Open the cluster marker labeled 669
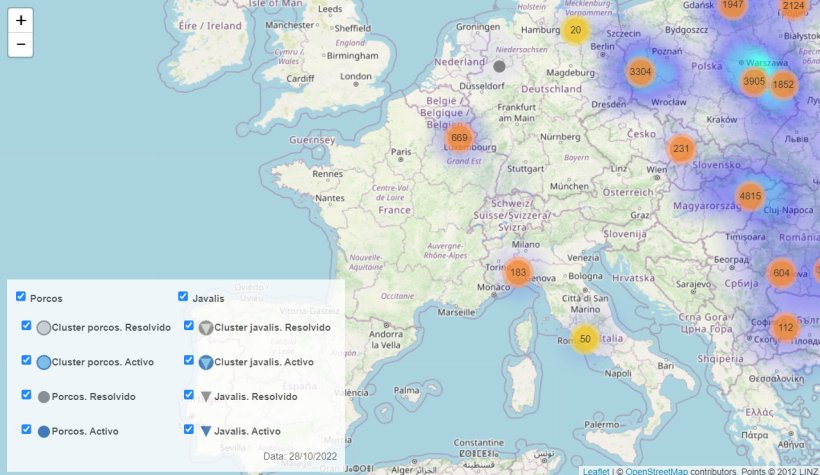Image resolution: width=820 pixels, height=475 pixels. 459,138
